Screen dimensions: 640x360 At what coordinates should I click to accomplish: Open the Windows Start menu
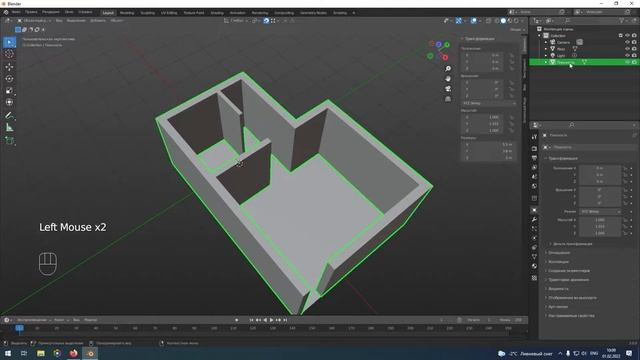tap(7, 353)
